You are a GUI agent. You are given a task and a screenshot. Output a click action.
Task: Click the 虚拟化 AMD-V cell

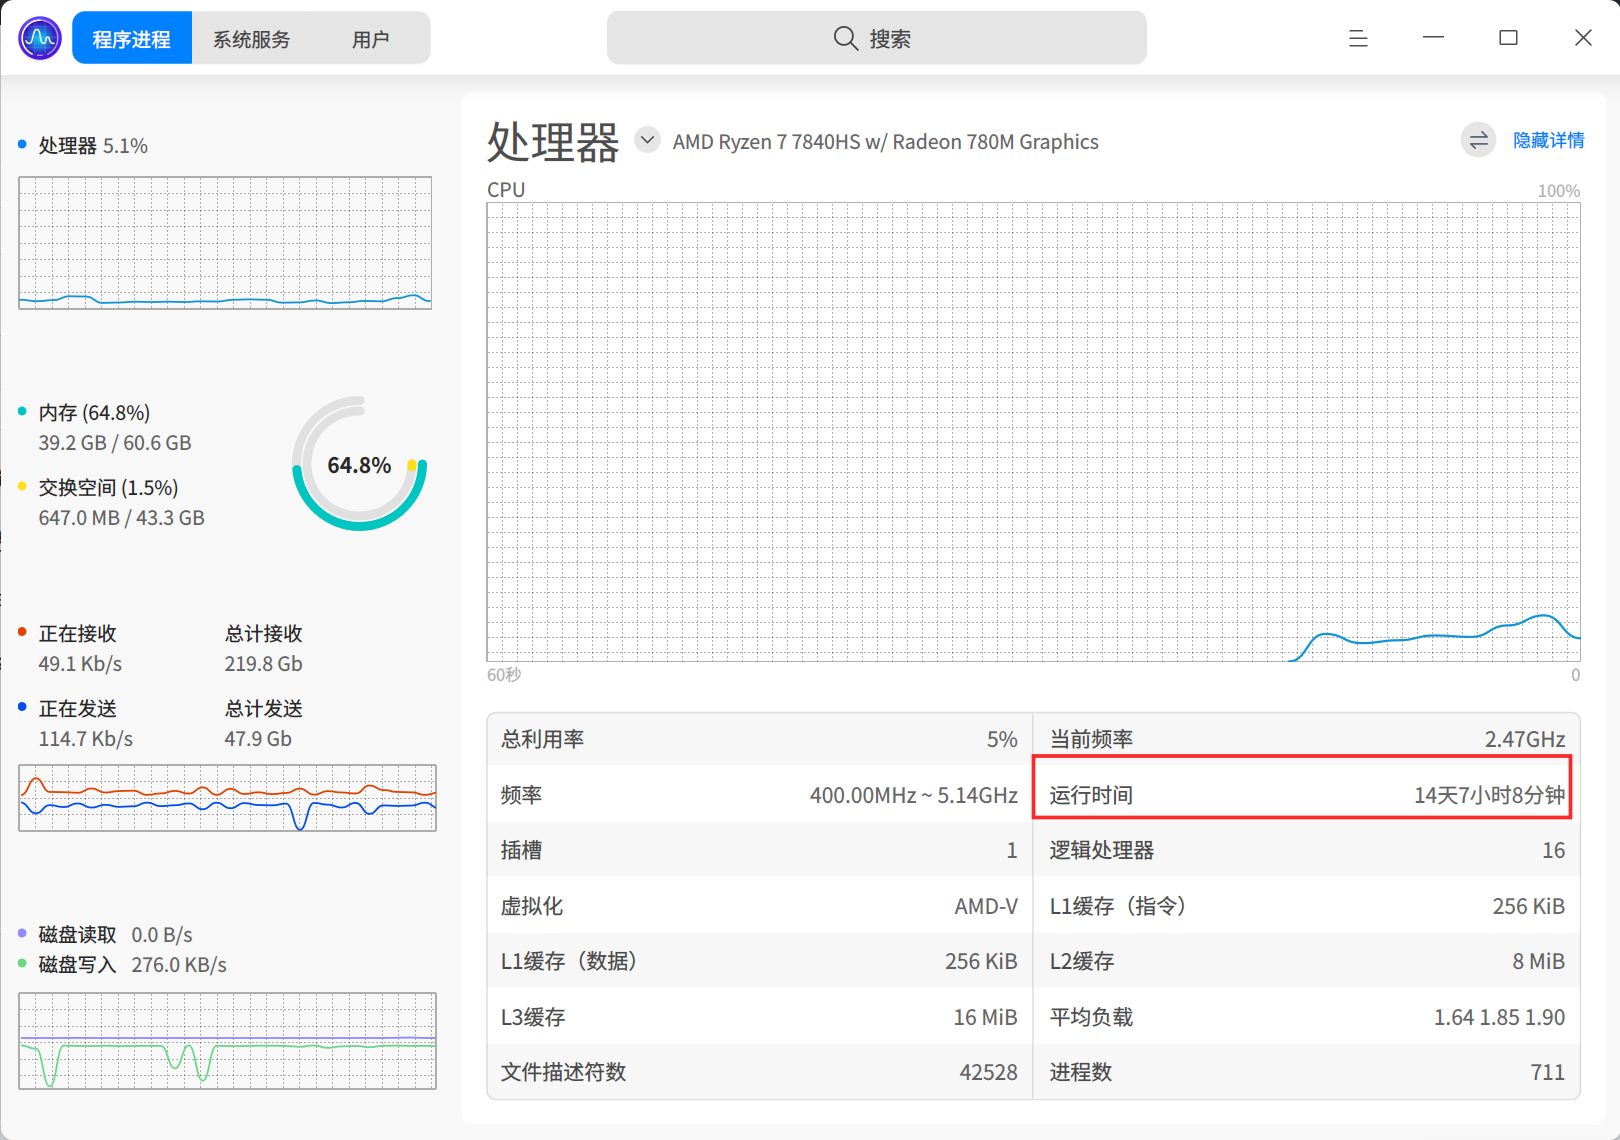[x=759, y=906]
